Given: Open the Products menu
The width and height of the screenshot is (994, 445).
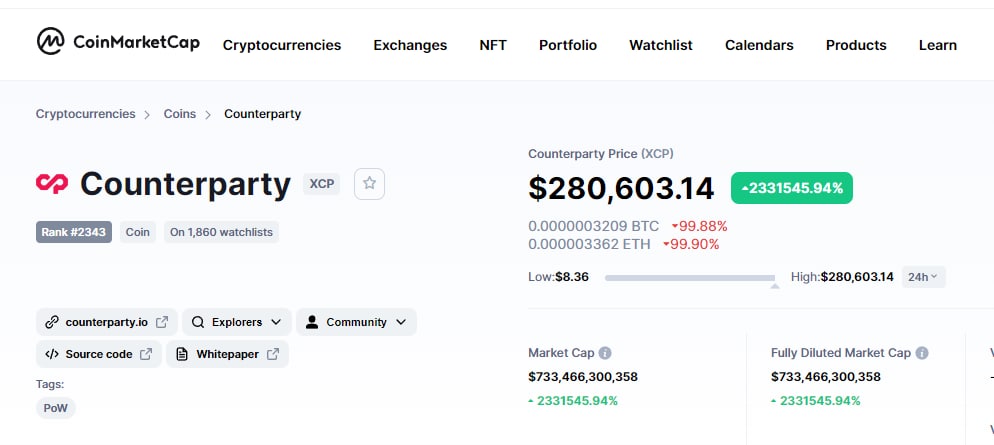Looking at the screenshot, I should [856, 45].
